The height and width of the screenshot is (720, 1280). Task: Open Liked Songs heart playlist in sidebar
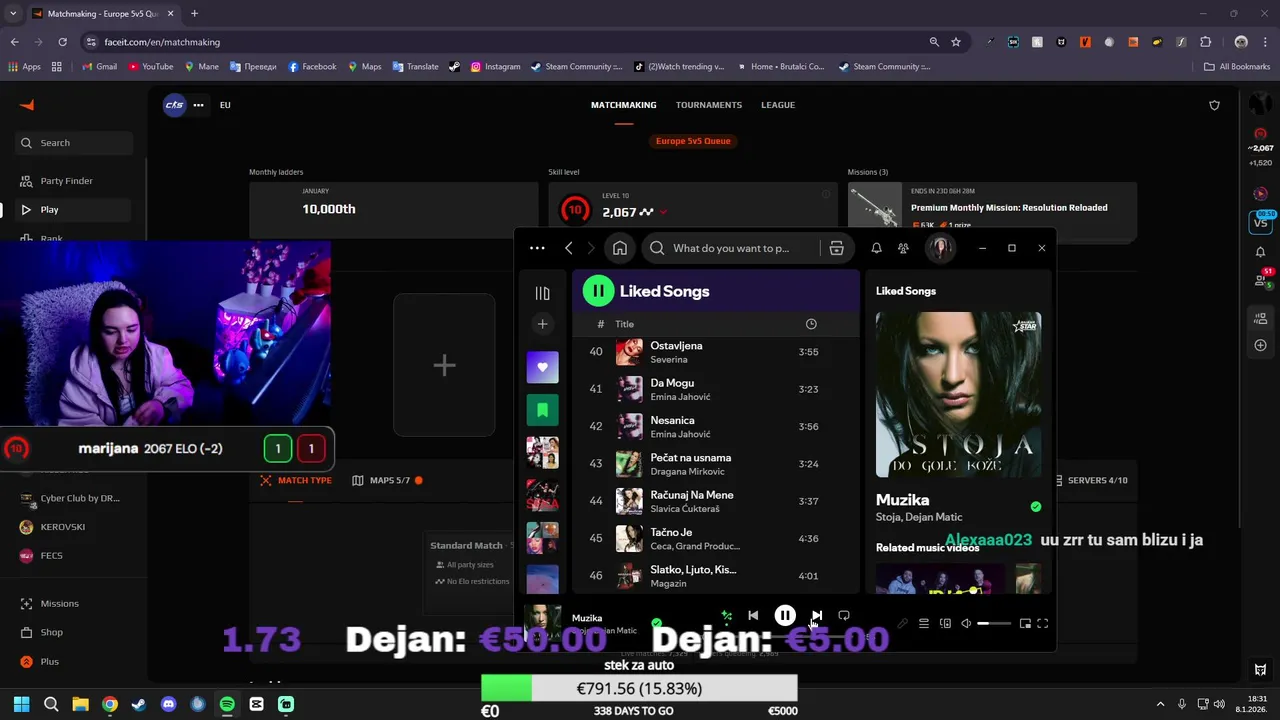pos(543,367)
